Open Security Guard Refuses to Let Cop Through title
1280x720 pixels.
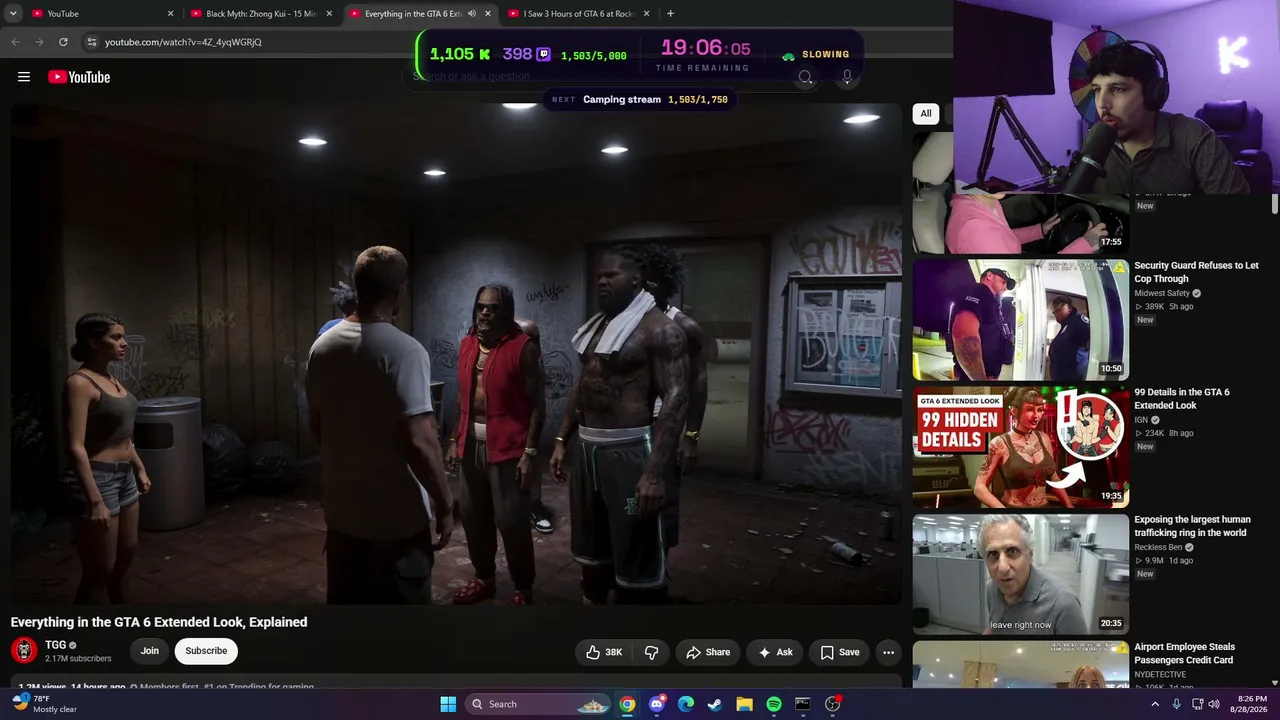pos(1196,272)
